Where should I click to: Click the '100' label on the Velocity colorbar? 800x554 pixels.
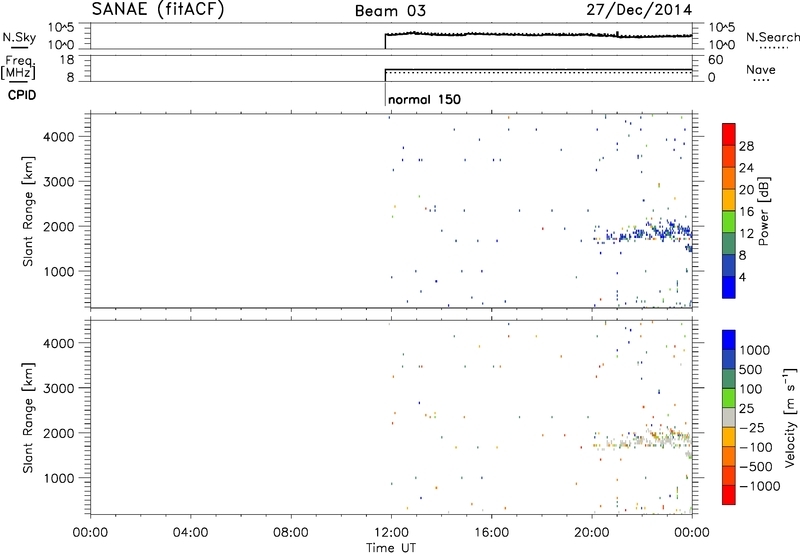[751, 389]
